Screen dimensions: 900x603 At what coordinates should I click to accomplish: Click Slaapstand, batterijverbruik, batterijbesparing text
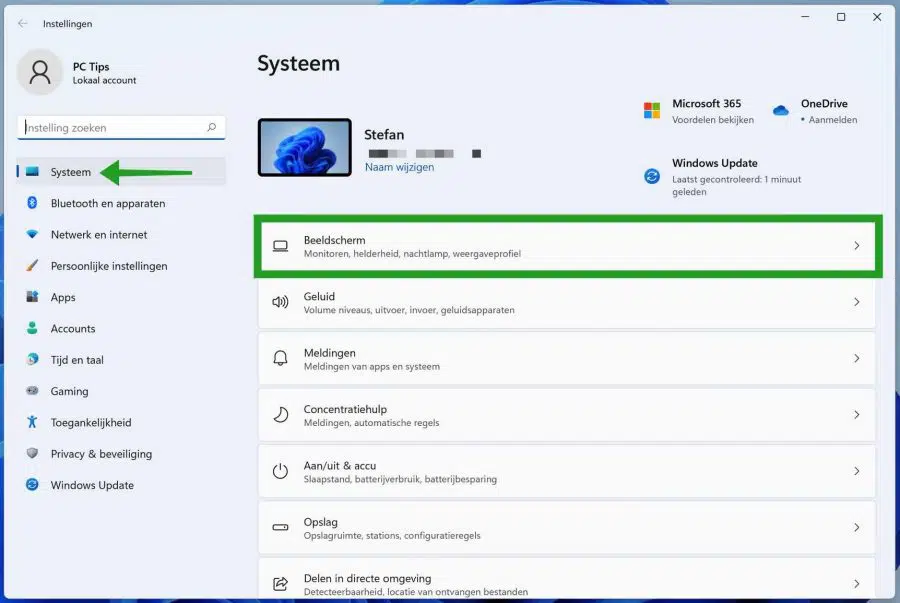tap(400, 478)
